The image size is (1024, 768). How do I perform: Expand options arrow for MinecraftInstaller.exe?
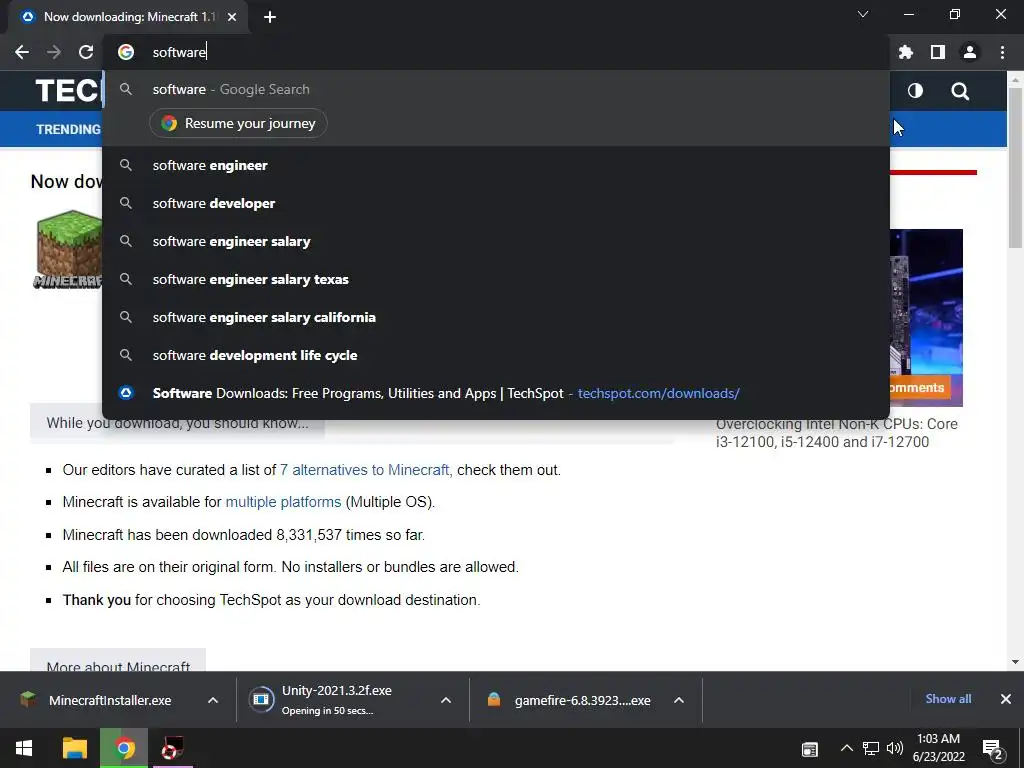[213, 700]
